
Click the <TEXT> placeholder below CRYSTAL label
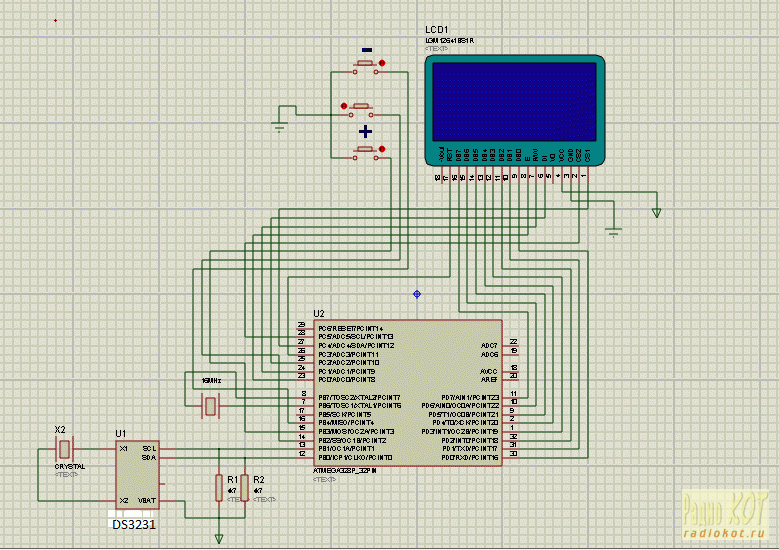(x=67, y=474)
